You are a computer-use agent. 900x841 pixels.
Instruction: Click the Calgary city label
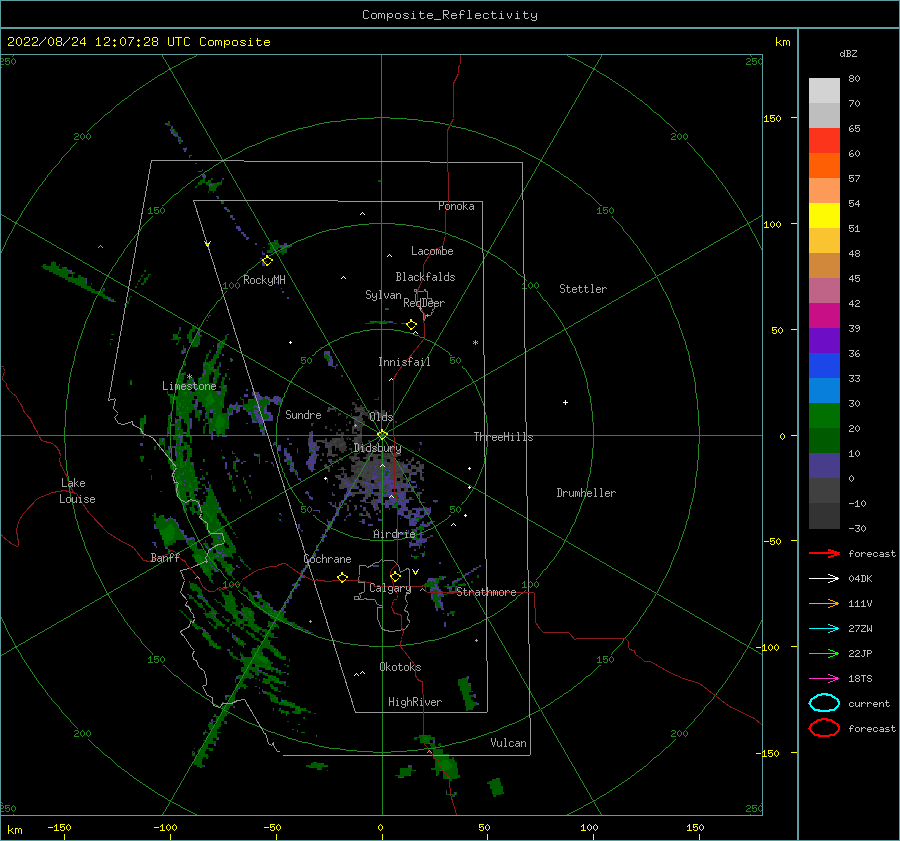pos(390,588)
